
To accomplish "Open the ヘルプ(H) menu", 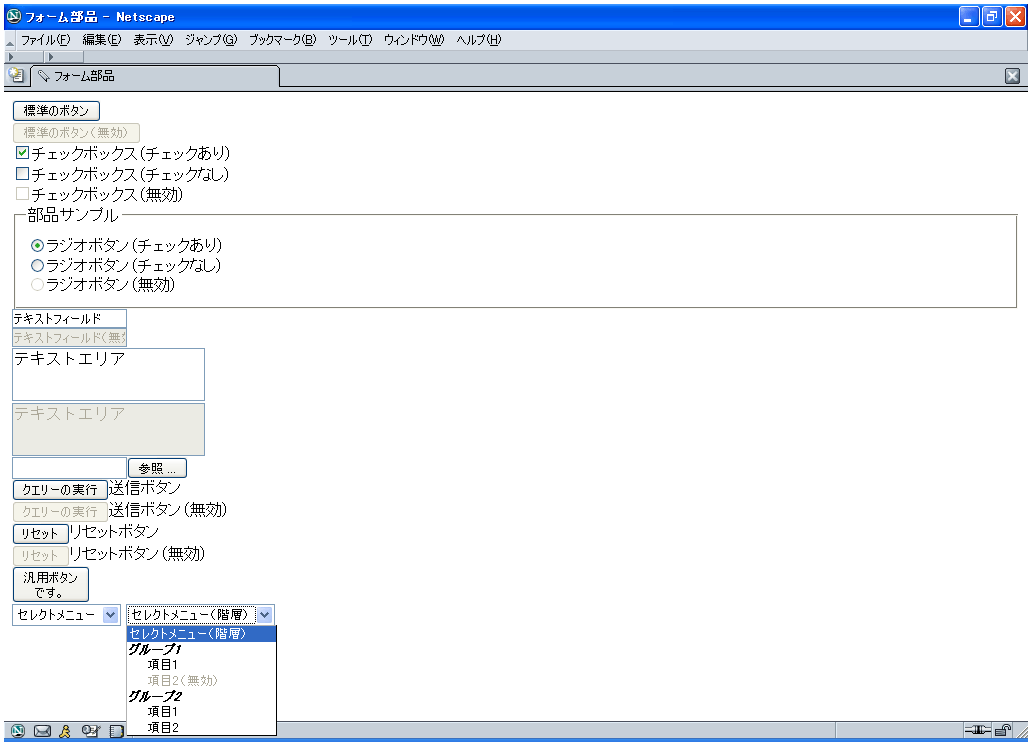I will [x=478, y=40].
